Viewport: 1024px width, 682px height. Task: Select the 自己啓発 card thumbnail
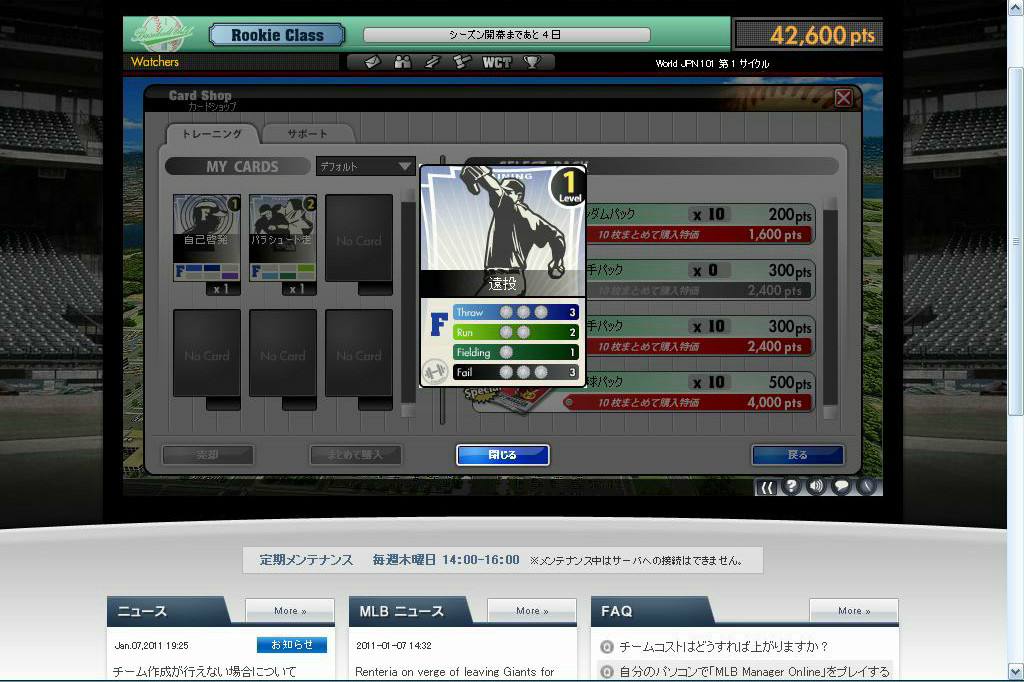[x=207, y=238]
